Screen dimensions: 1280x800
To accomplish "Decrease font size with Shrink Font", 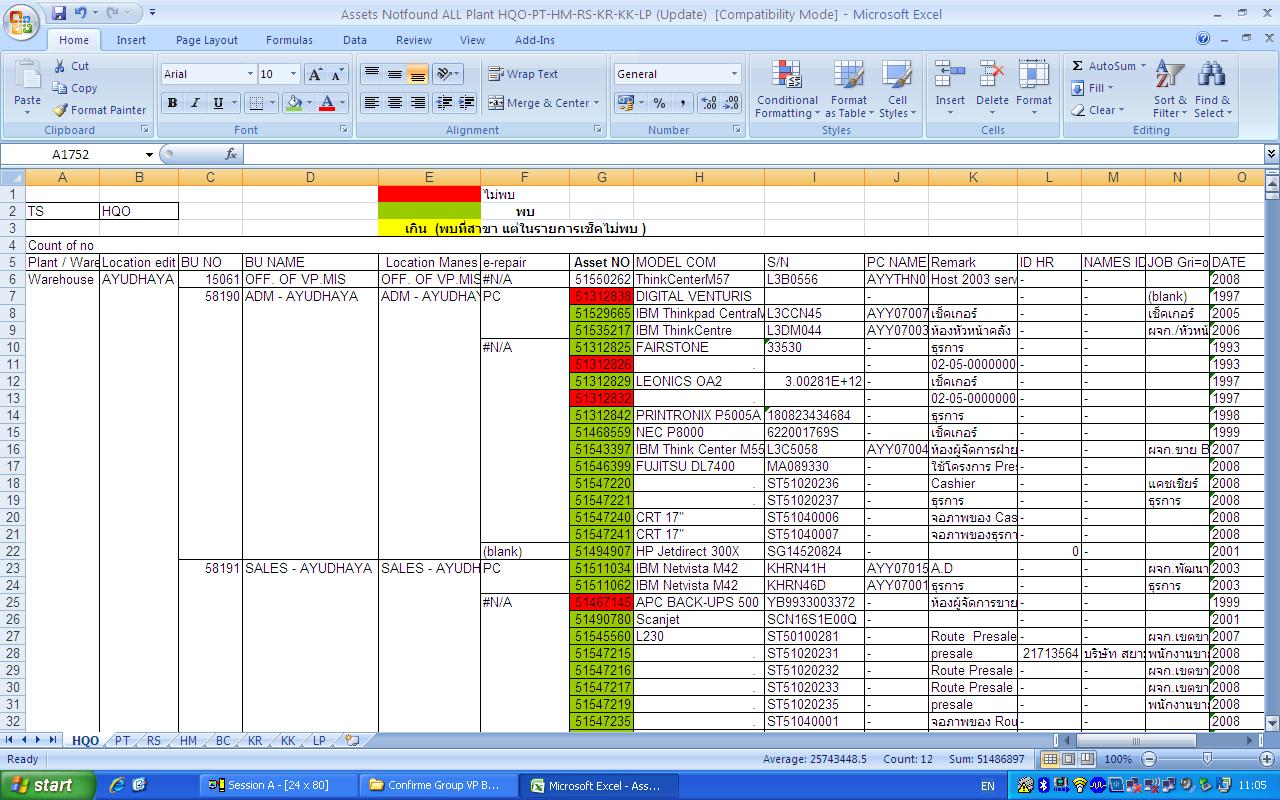I will pos(338,74).
